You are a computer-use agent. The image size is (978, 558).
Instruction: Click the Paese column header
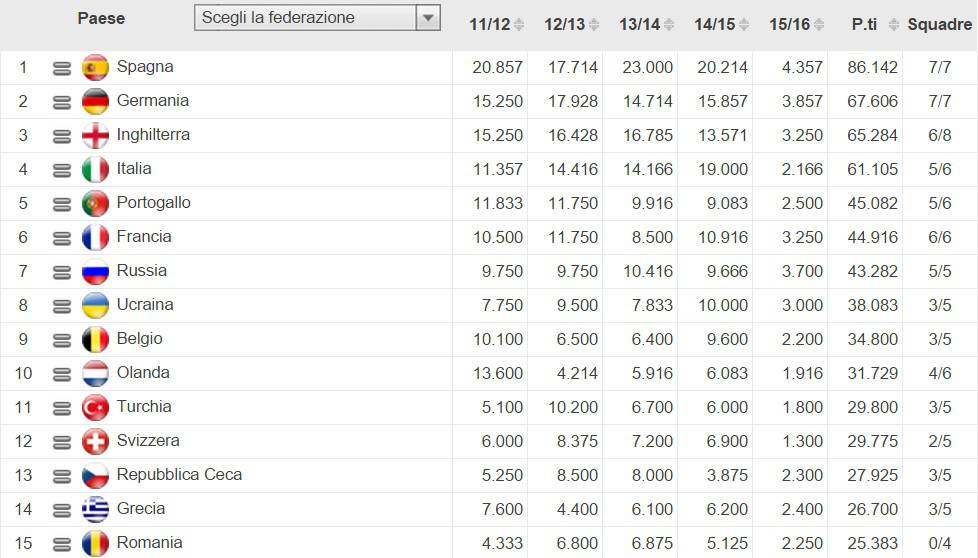click(101, 18)
